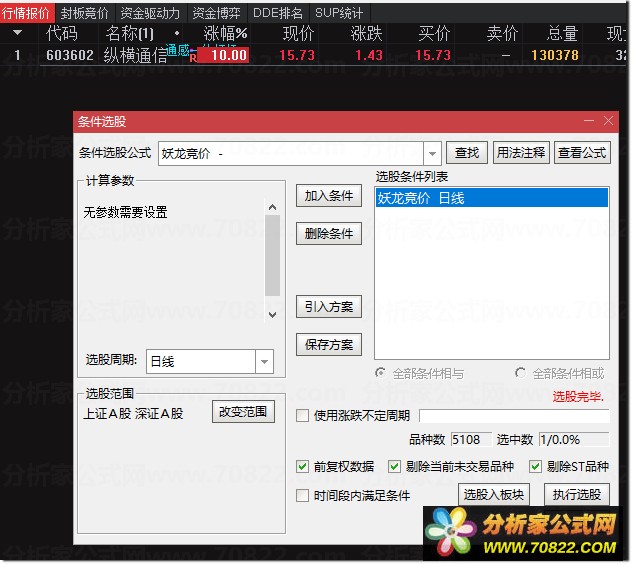The width and height of the screenshot is (633, 564).
Task: Sort by the 代码 column header
Action: pyautogui.click(x=61, y=33)
